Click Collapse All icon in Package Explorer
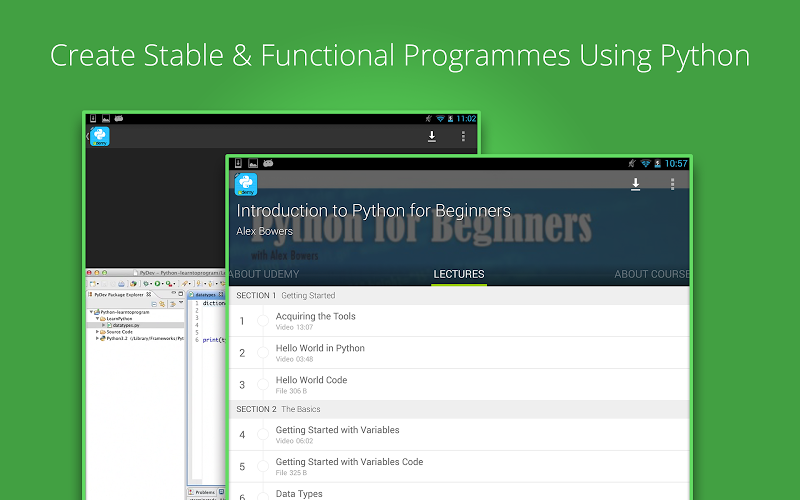Image resolution: width=800 pixels, height=500 pixels. click(x=154, y=304)
